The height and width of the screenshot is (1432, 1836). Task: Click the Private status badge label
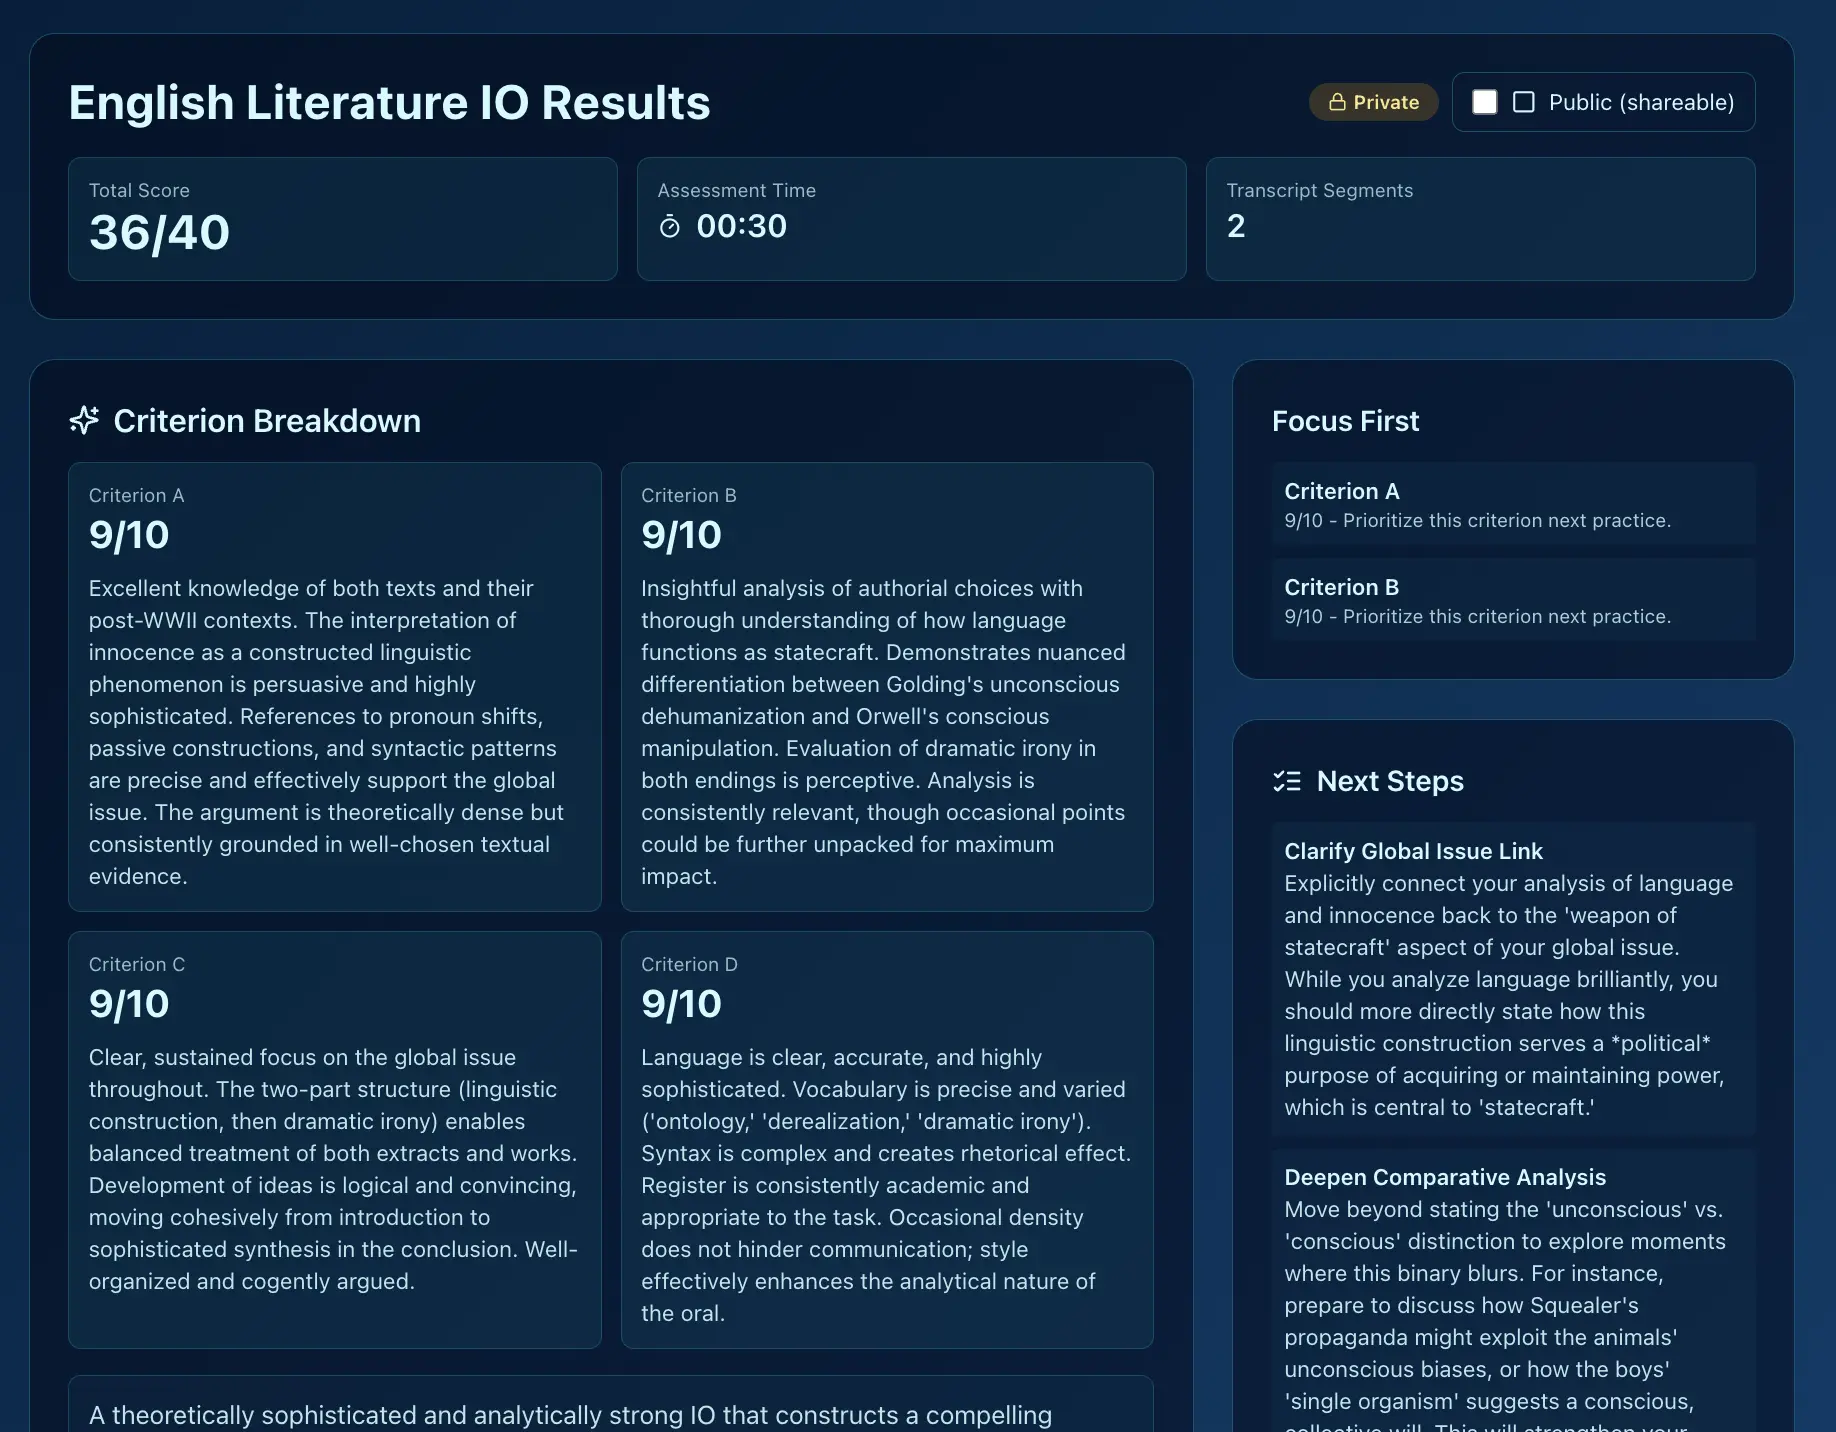click(1374, 102)
